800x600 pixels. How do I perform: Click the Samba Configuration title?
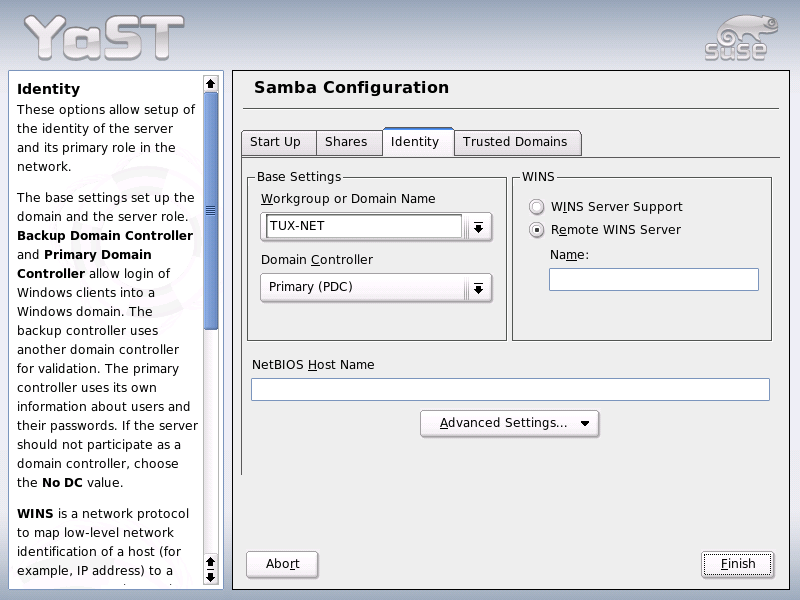352,87
